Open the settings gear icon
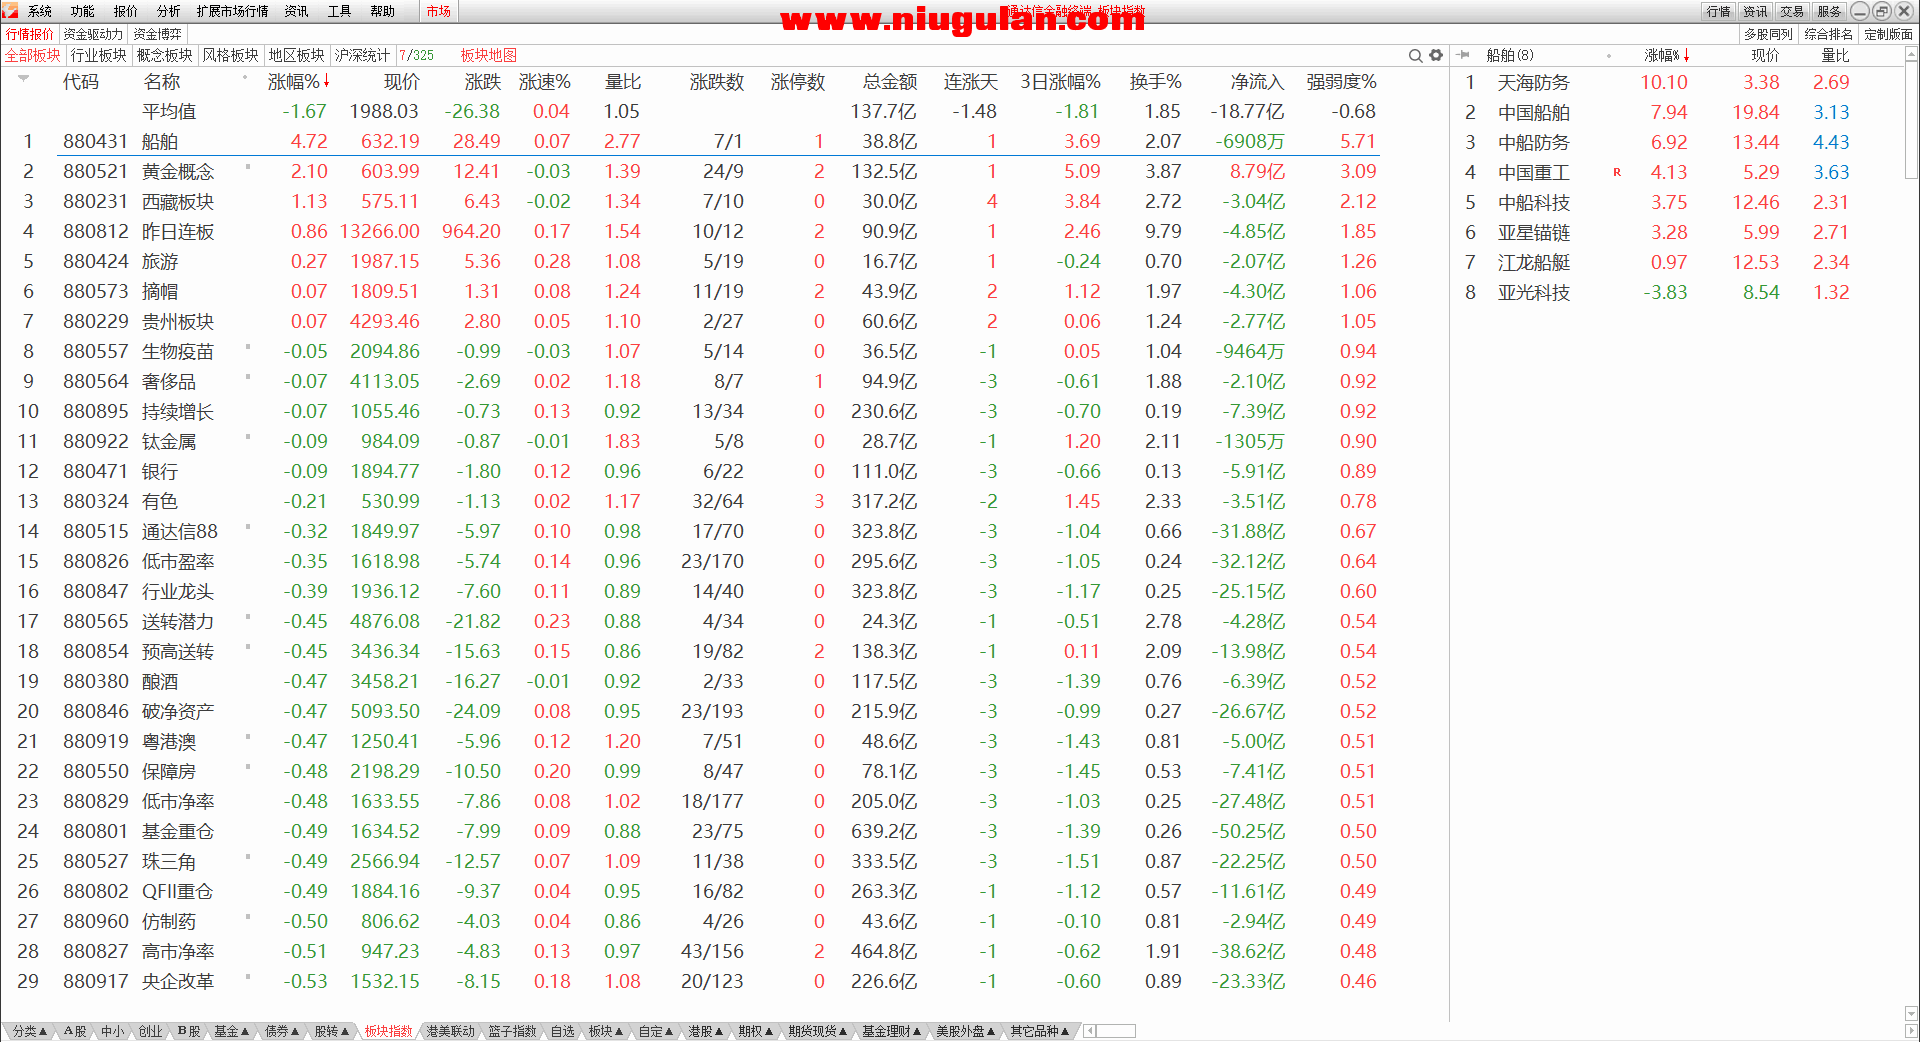The image size is (1920, 1042). point(1436,55)
